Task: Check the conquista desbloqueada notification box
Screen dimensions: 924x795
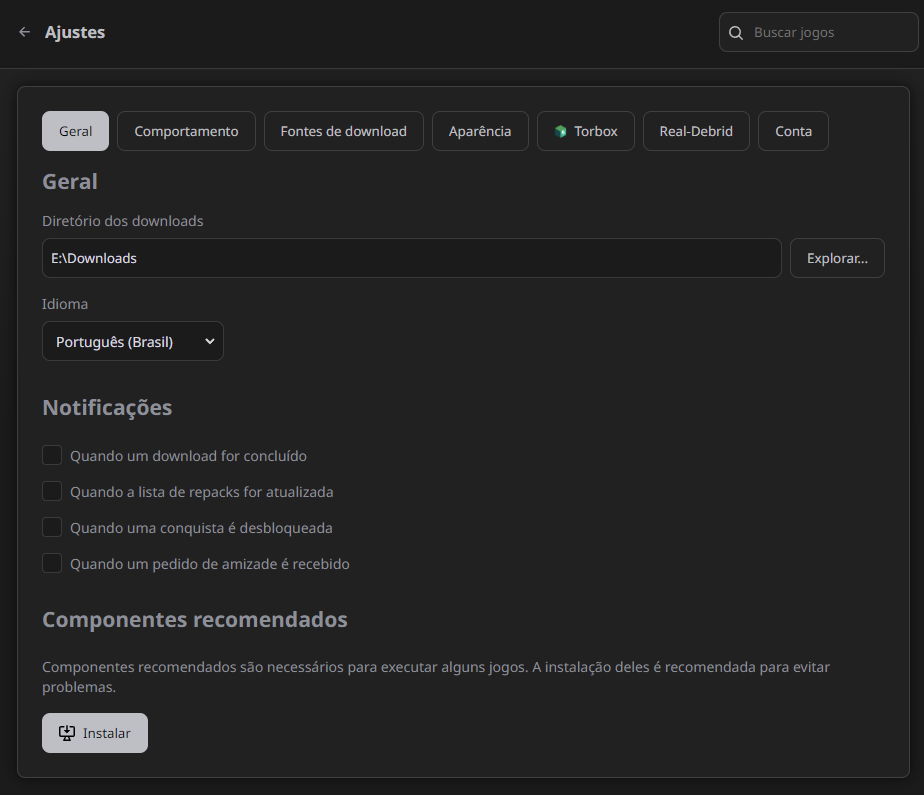Action: point(52,527)
